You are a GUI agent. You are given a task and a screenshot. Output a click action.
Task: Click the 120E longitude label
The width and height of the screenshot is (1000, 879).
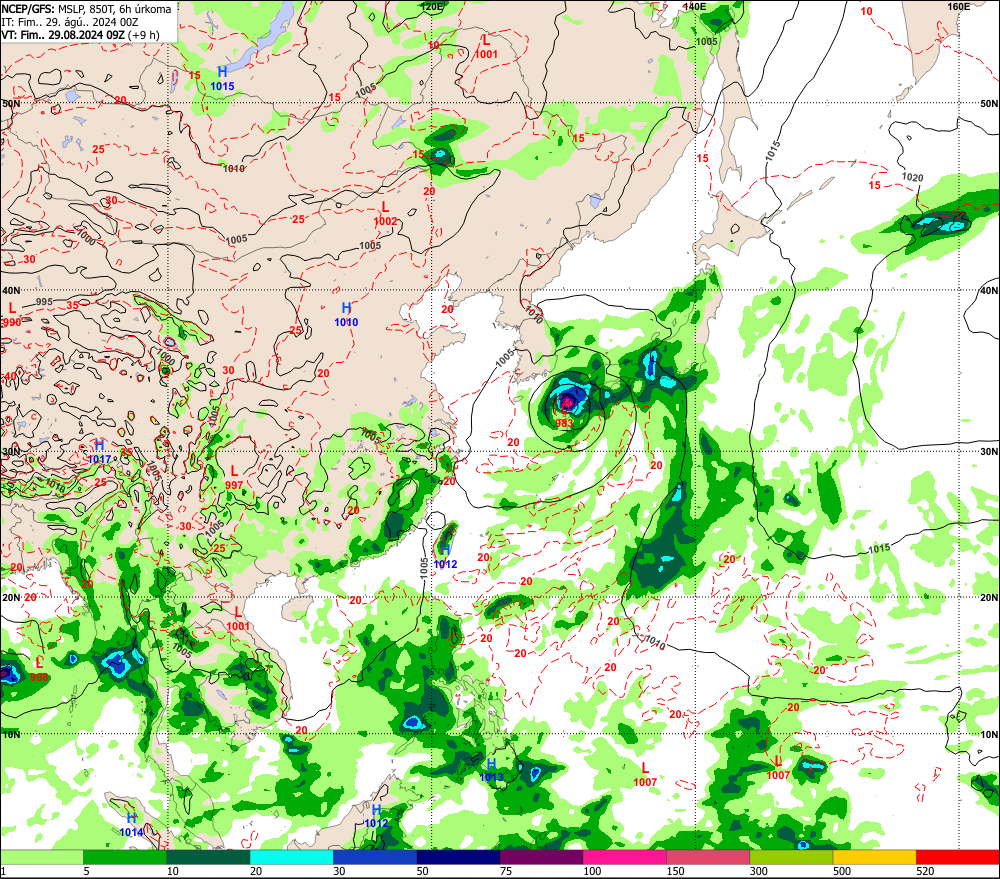(x=432, y=6)
